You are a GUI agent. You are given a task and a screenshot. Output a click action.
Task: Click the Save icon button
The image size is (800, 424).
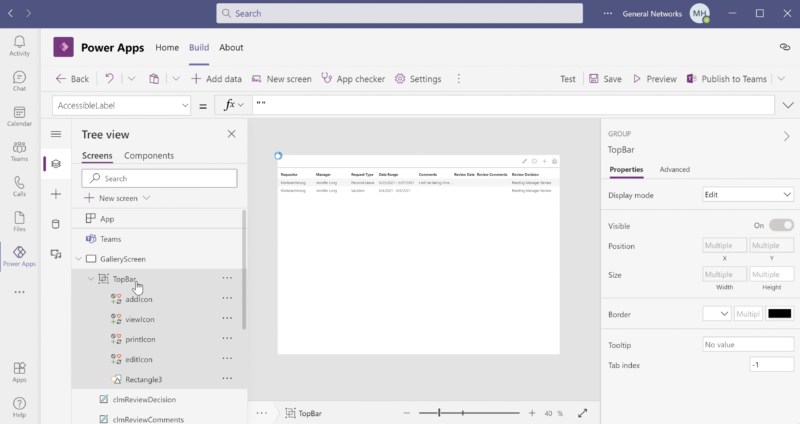point(605,79)
